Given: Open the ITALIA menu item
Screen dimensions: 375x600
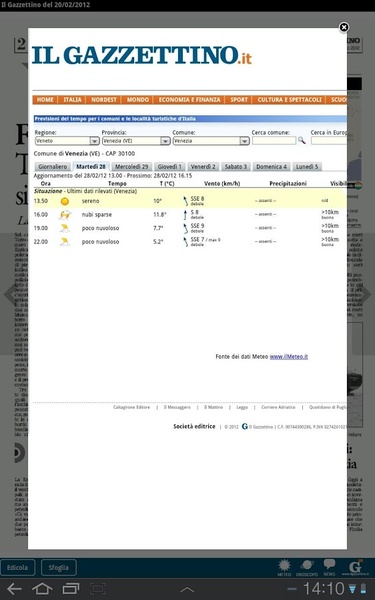Looking at the screenshot, I should tap(72, 99).
